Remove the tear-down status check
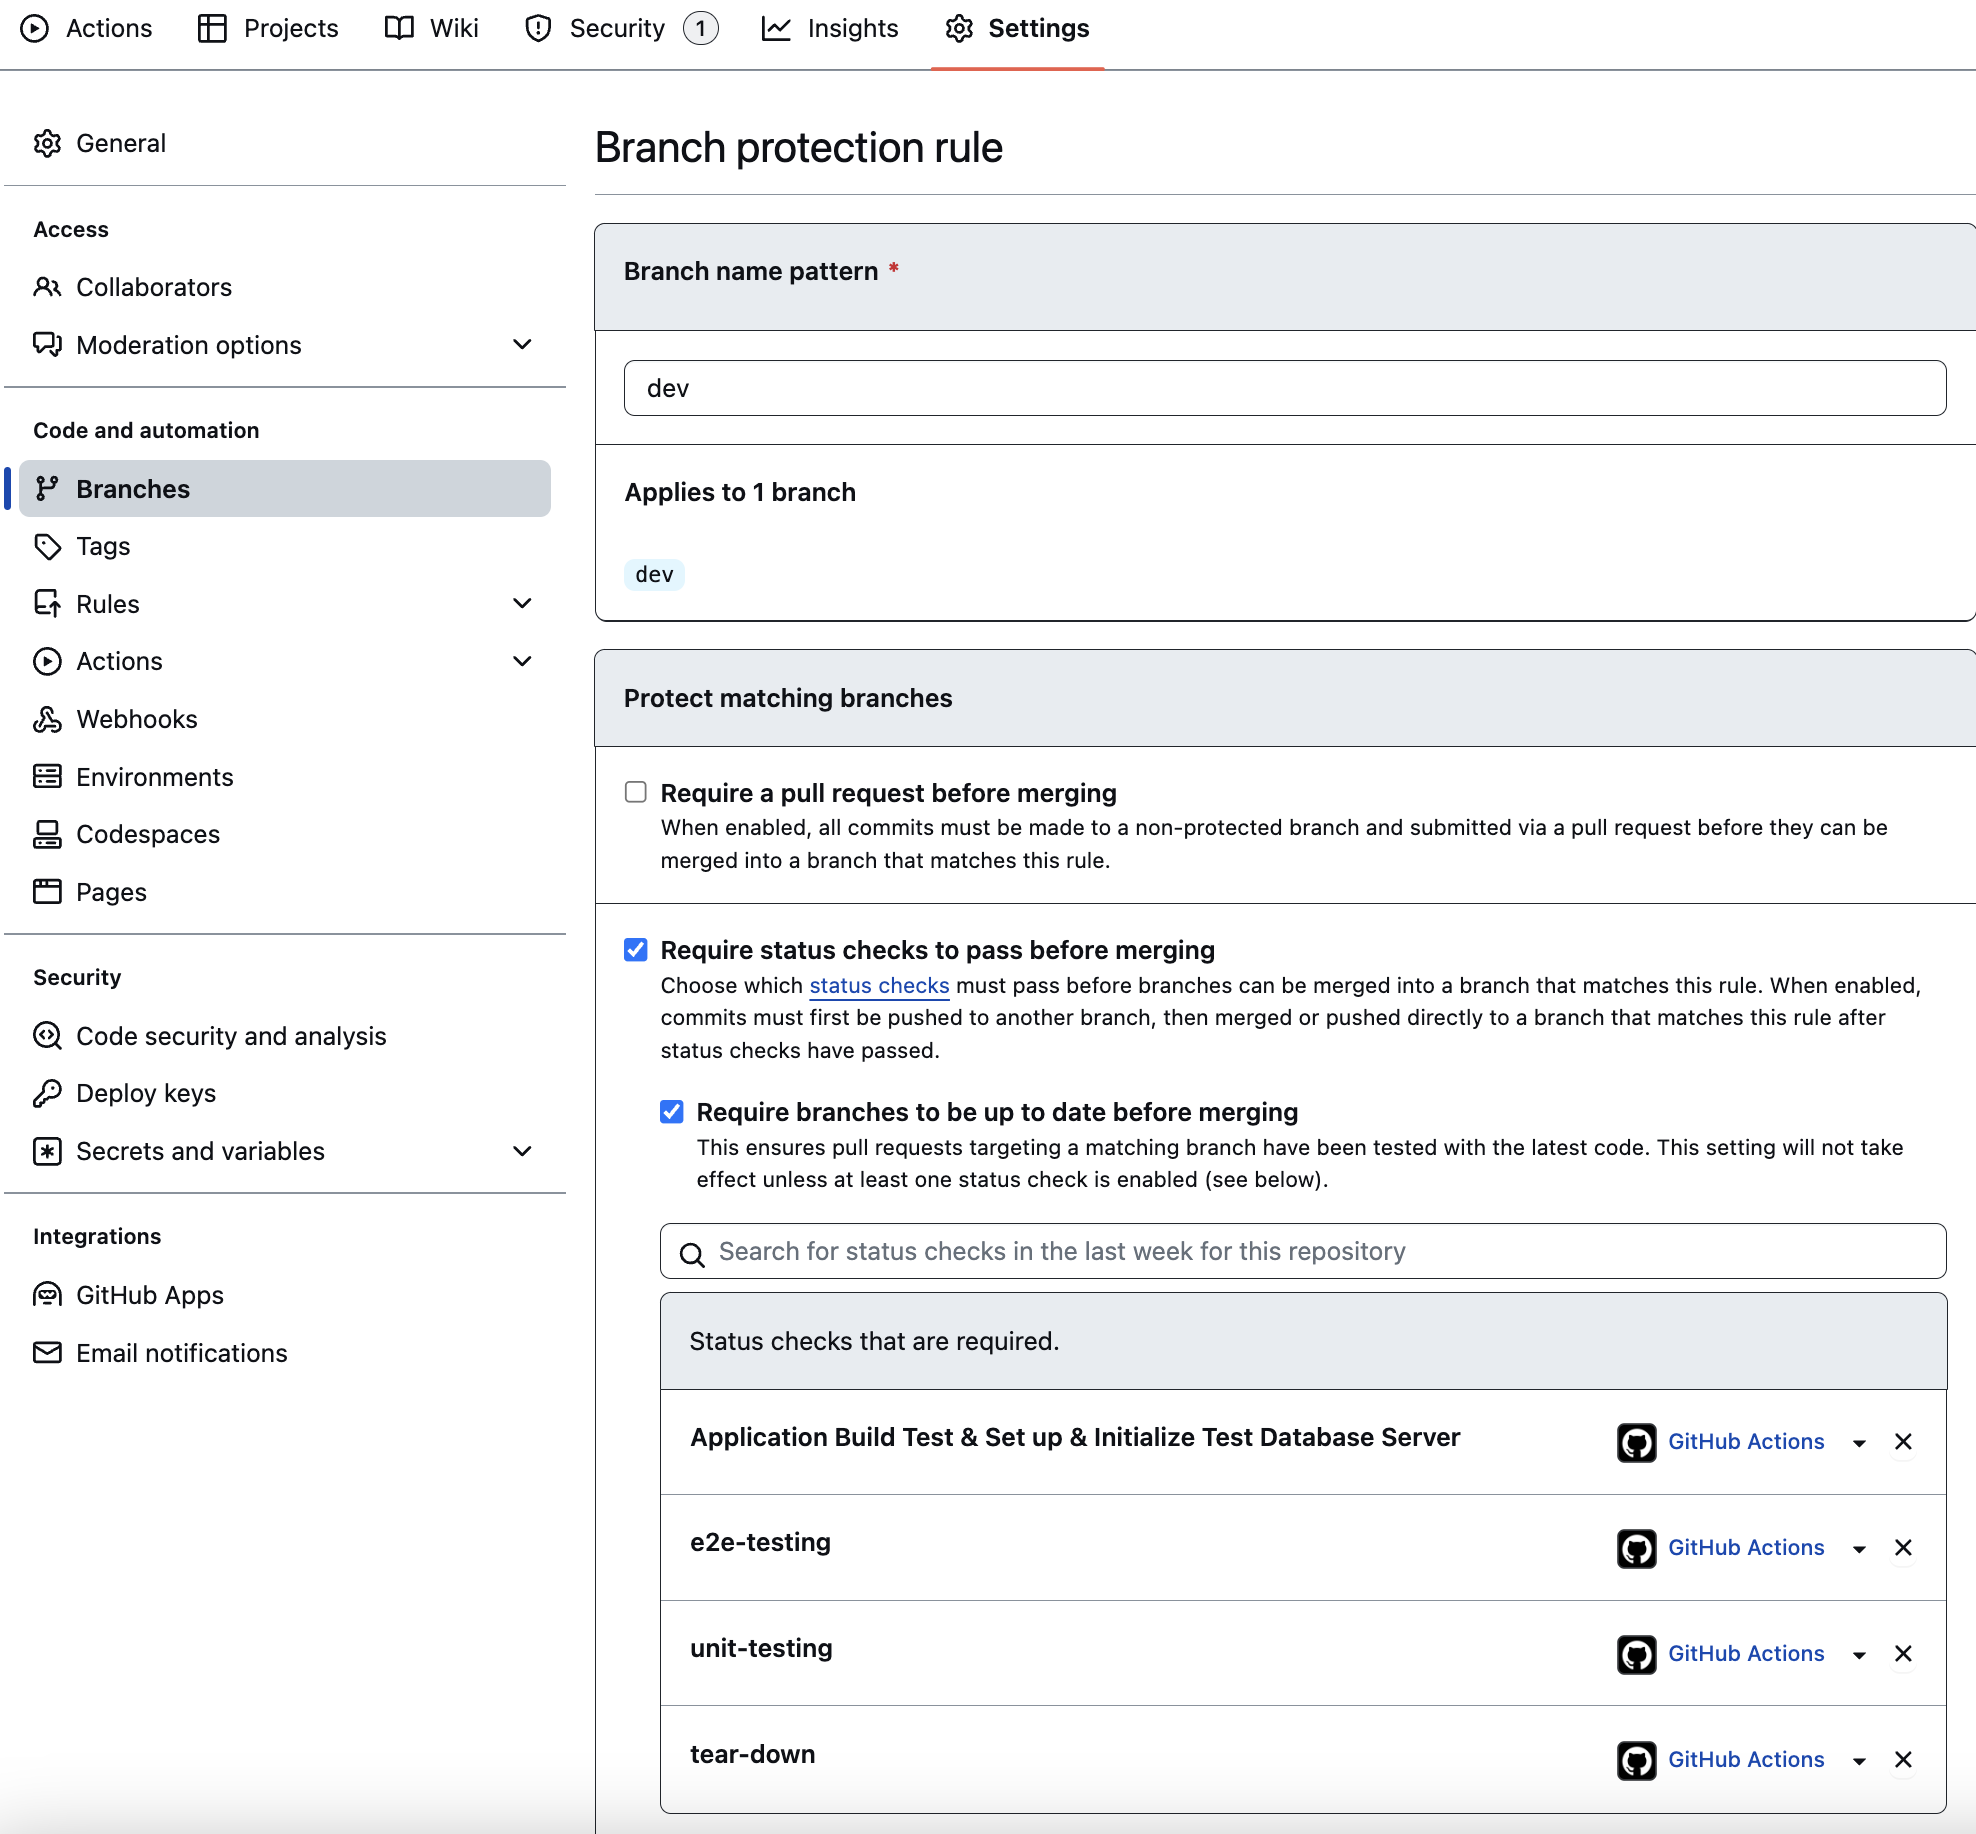This screenshot has width=1976, height=1834. (1903, 1760)
